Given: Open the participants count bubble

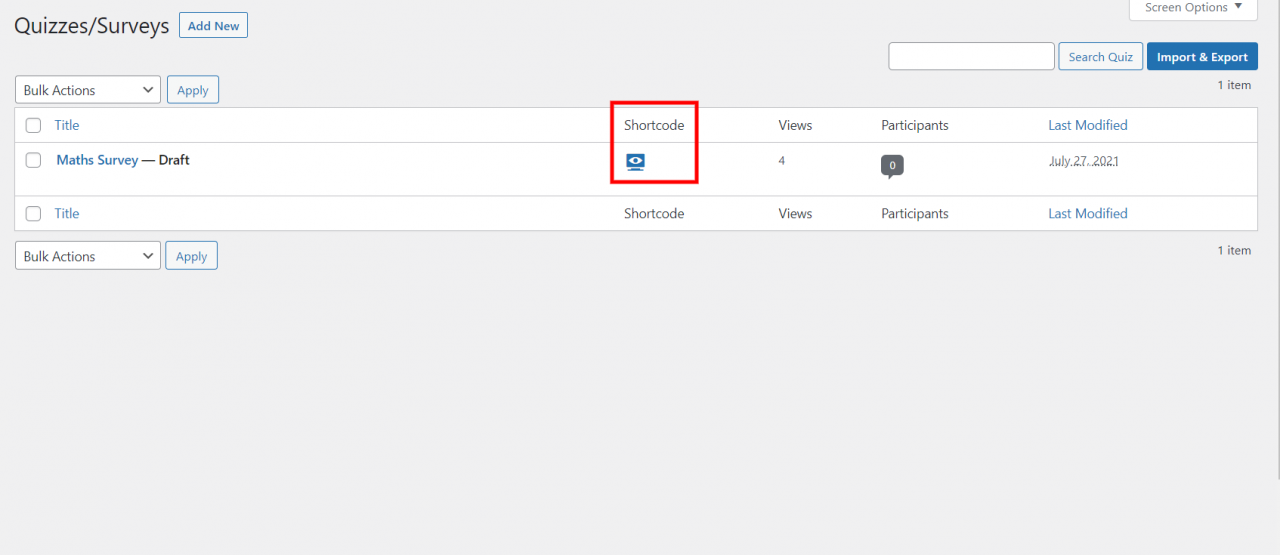Looking at the screenshot, I should tap(892, 166).
